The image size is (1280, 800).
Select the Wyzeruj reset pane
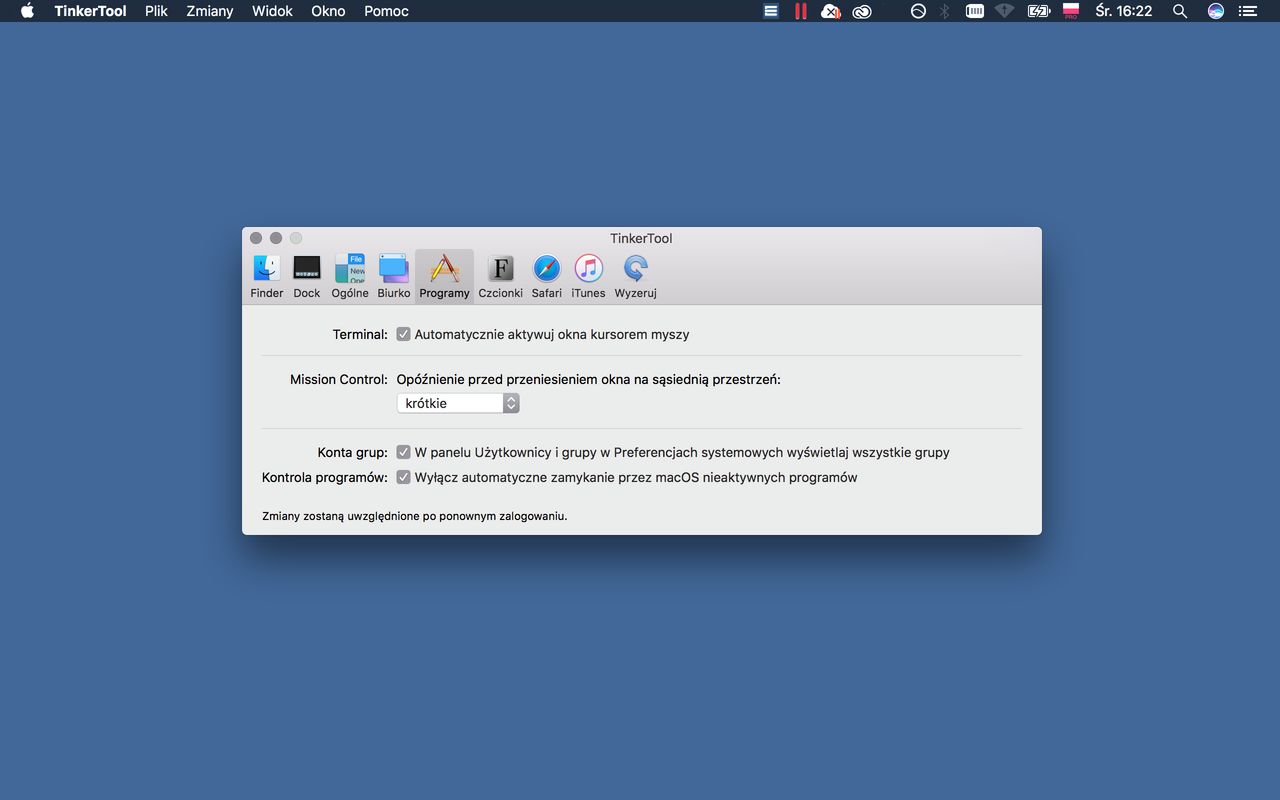coord(635,276)
